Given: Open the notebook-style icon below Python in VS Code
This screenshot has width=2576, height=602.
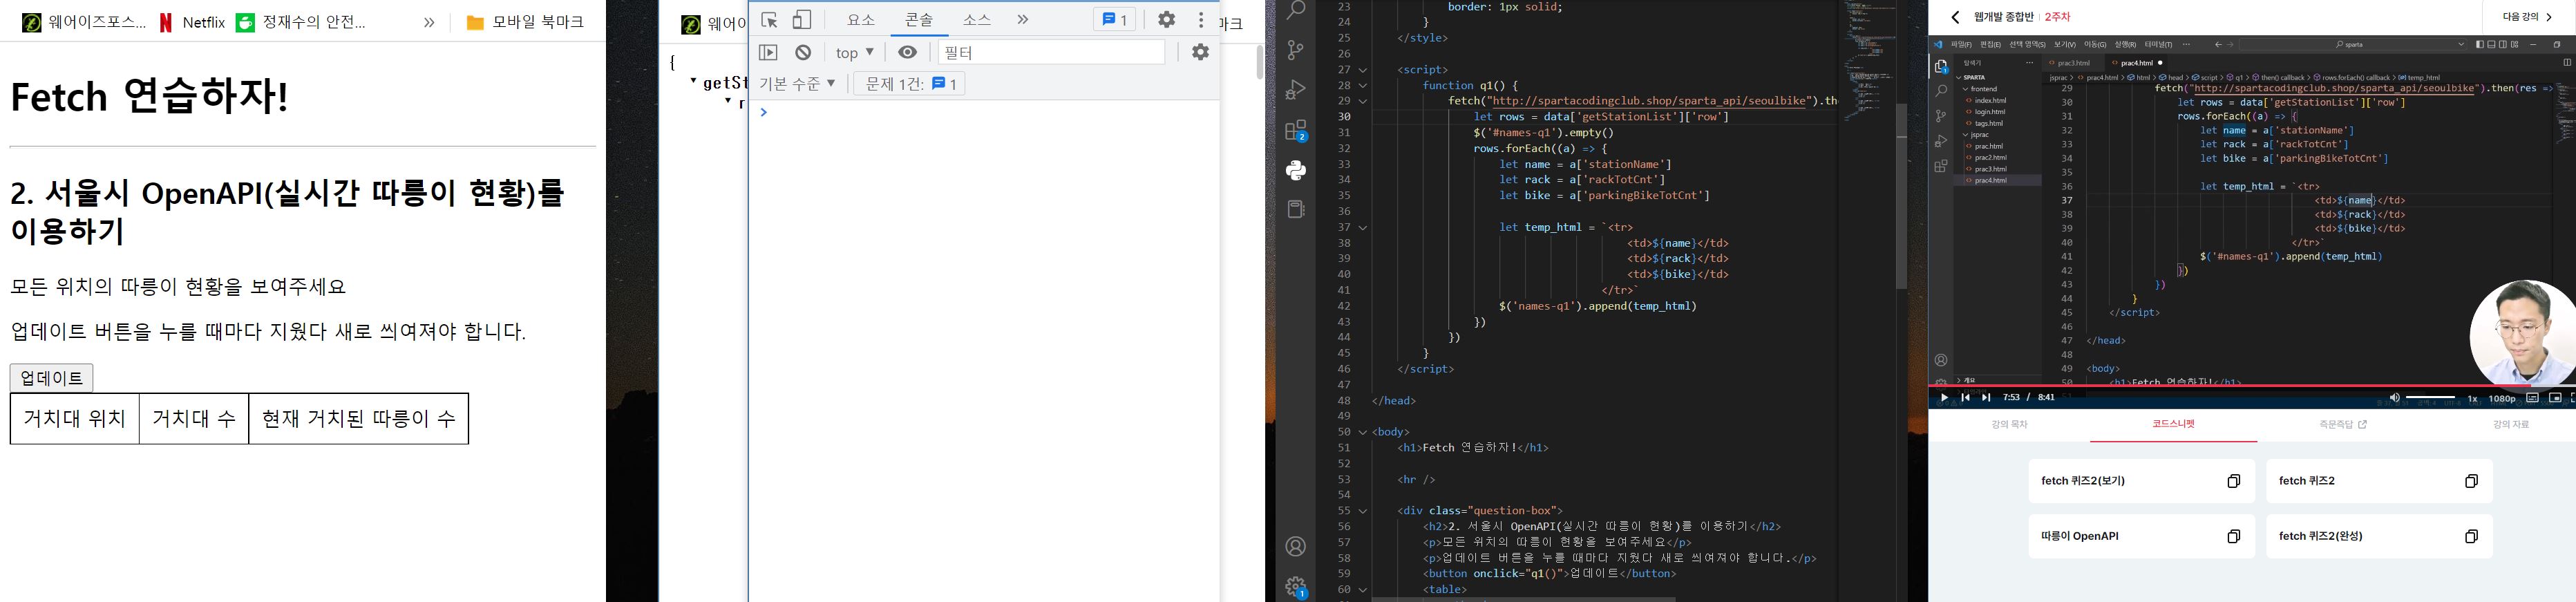Looking at the screenshot, I should (x=1296, y=209).
